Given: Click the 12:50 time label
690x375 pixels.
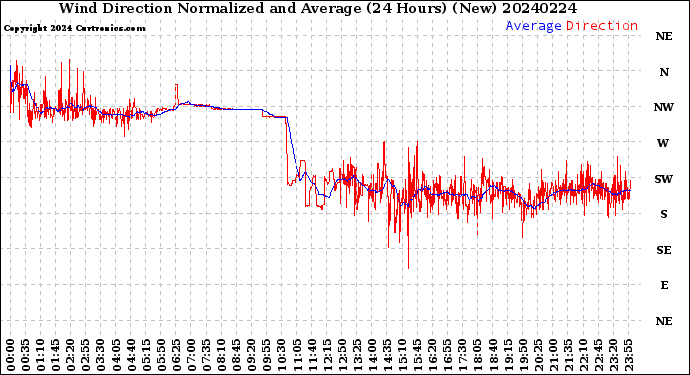Looking at the screenshot, I should 342,355.
